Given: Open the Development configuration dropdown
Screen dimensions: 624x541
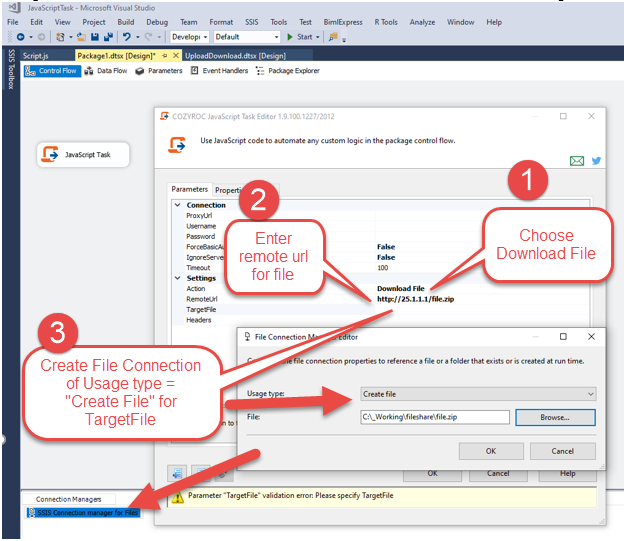Looking at the screenshot, I should (189, 37).
